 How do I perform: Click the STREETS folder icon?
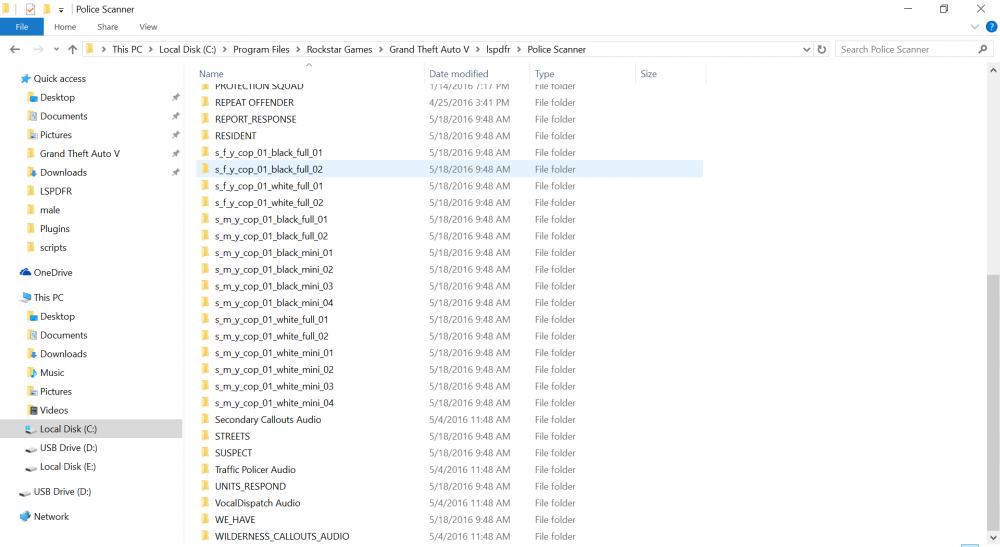point(205,435)
